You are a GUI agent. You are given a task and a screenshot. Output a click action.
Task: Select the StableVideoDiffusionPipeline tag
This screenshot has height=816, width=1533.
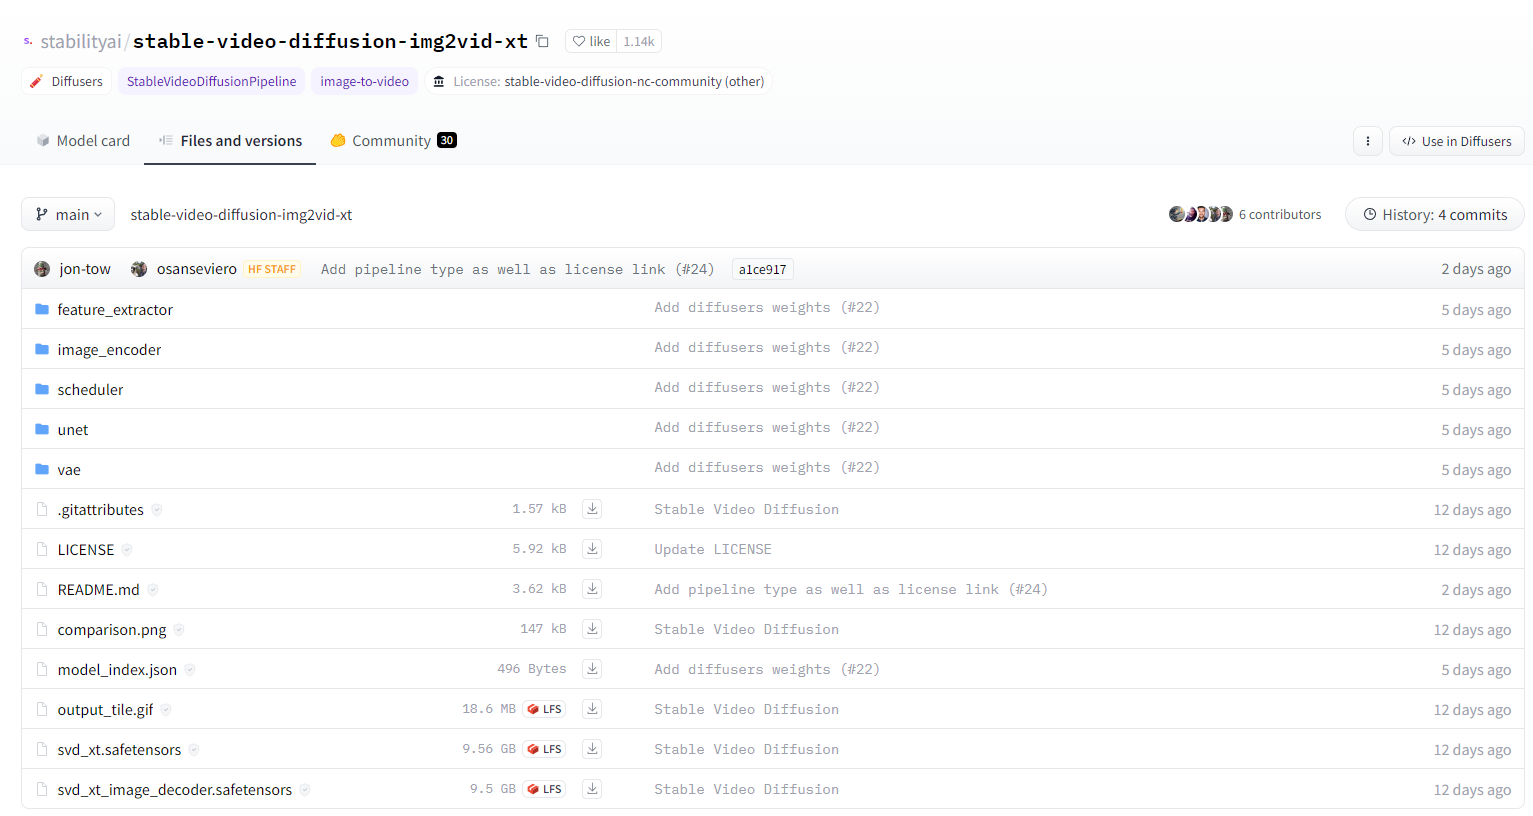coord(211,81)
